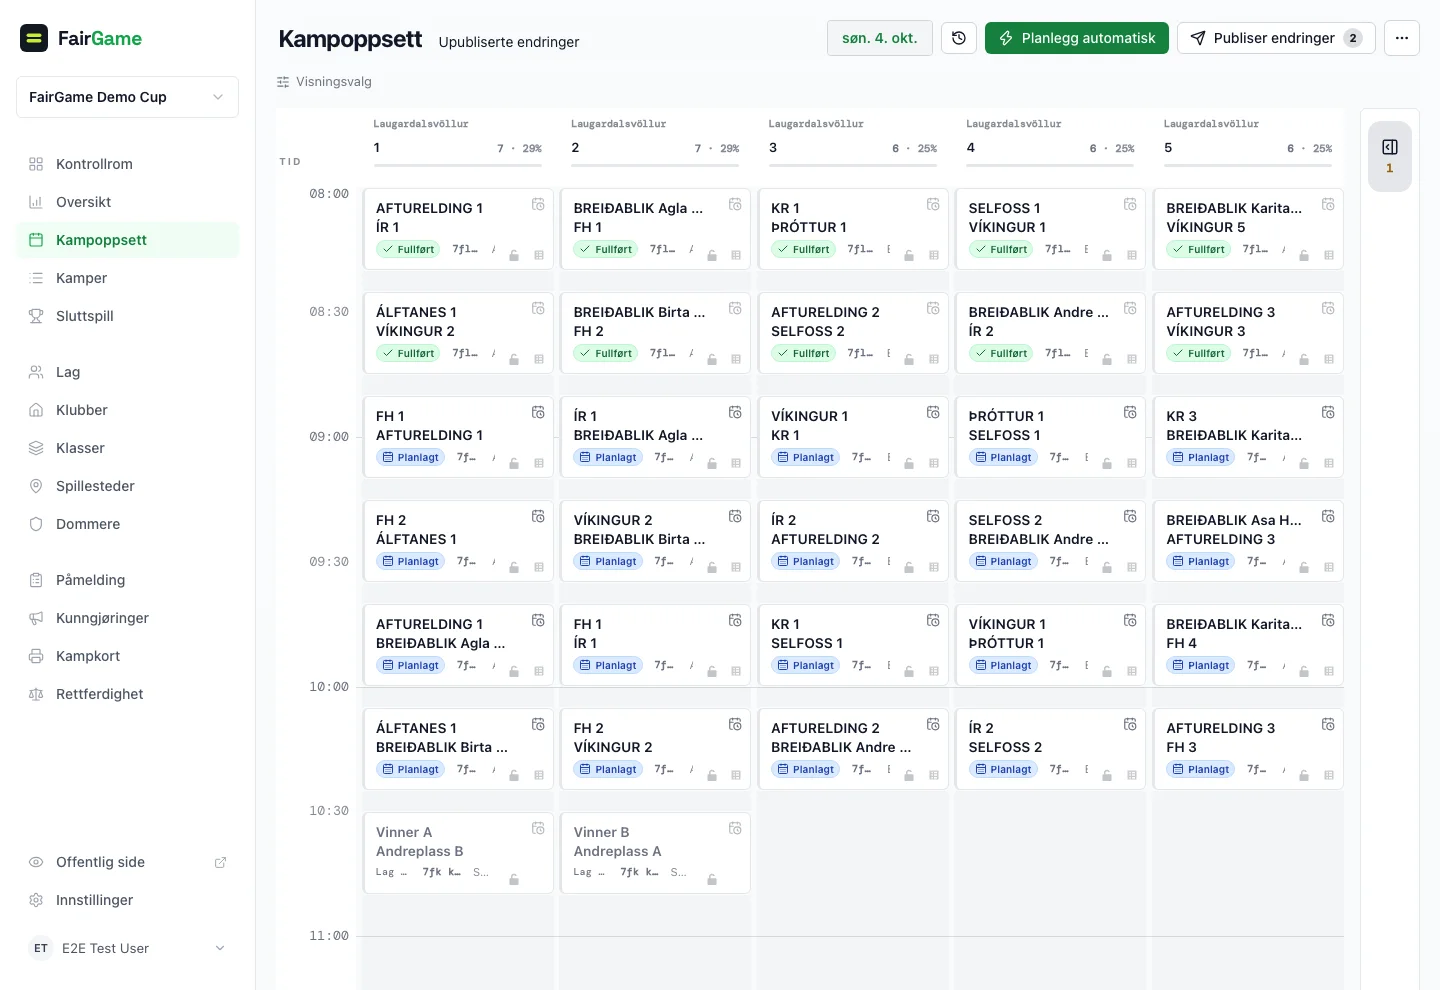1440x990 pixels.
Task: Toggle lock on Vinner B – Andreplass A match
Action: pyautogui.click(x=712, y=879)
